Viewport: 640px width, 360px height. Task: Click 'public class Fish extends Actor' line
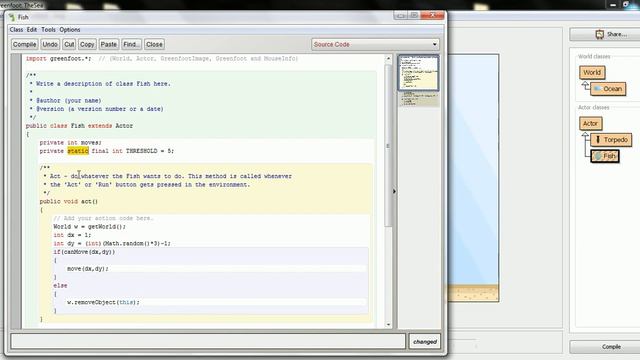tap(79, 126)
